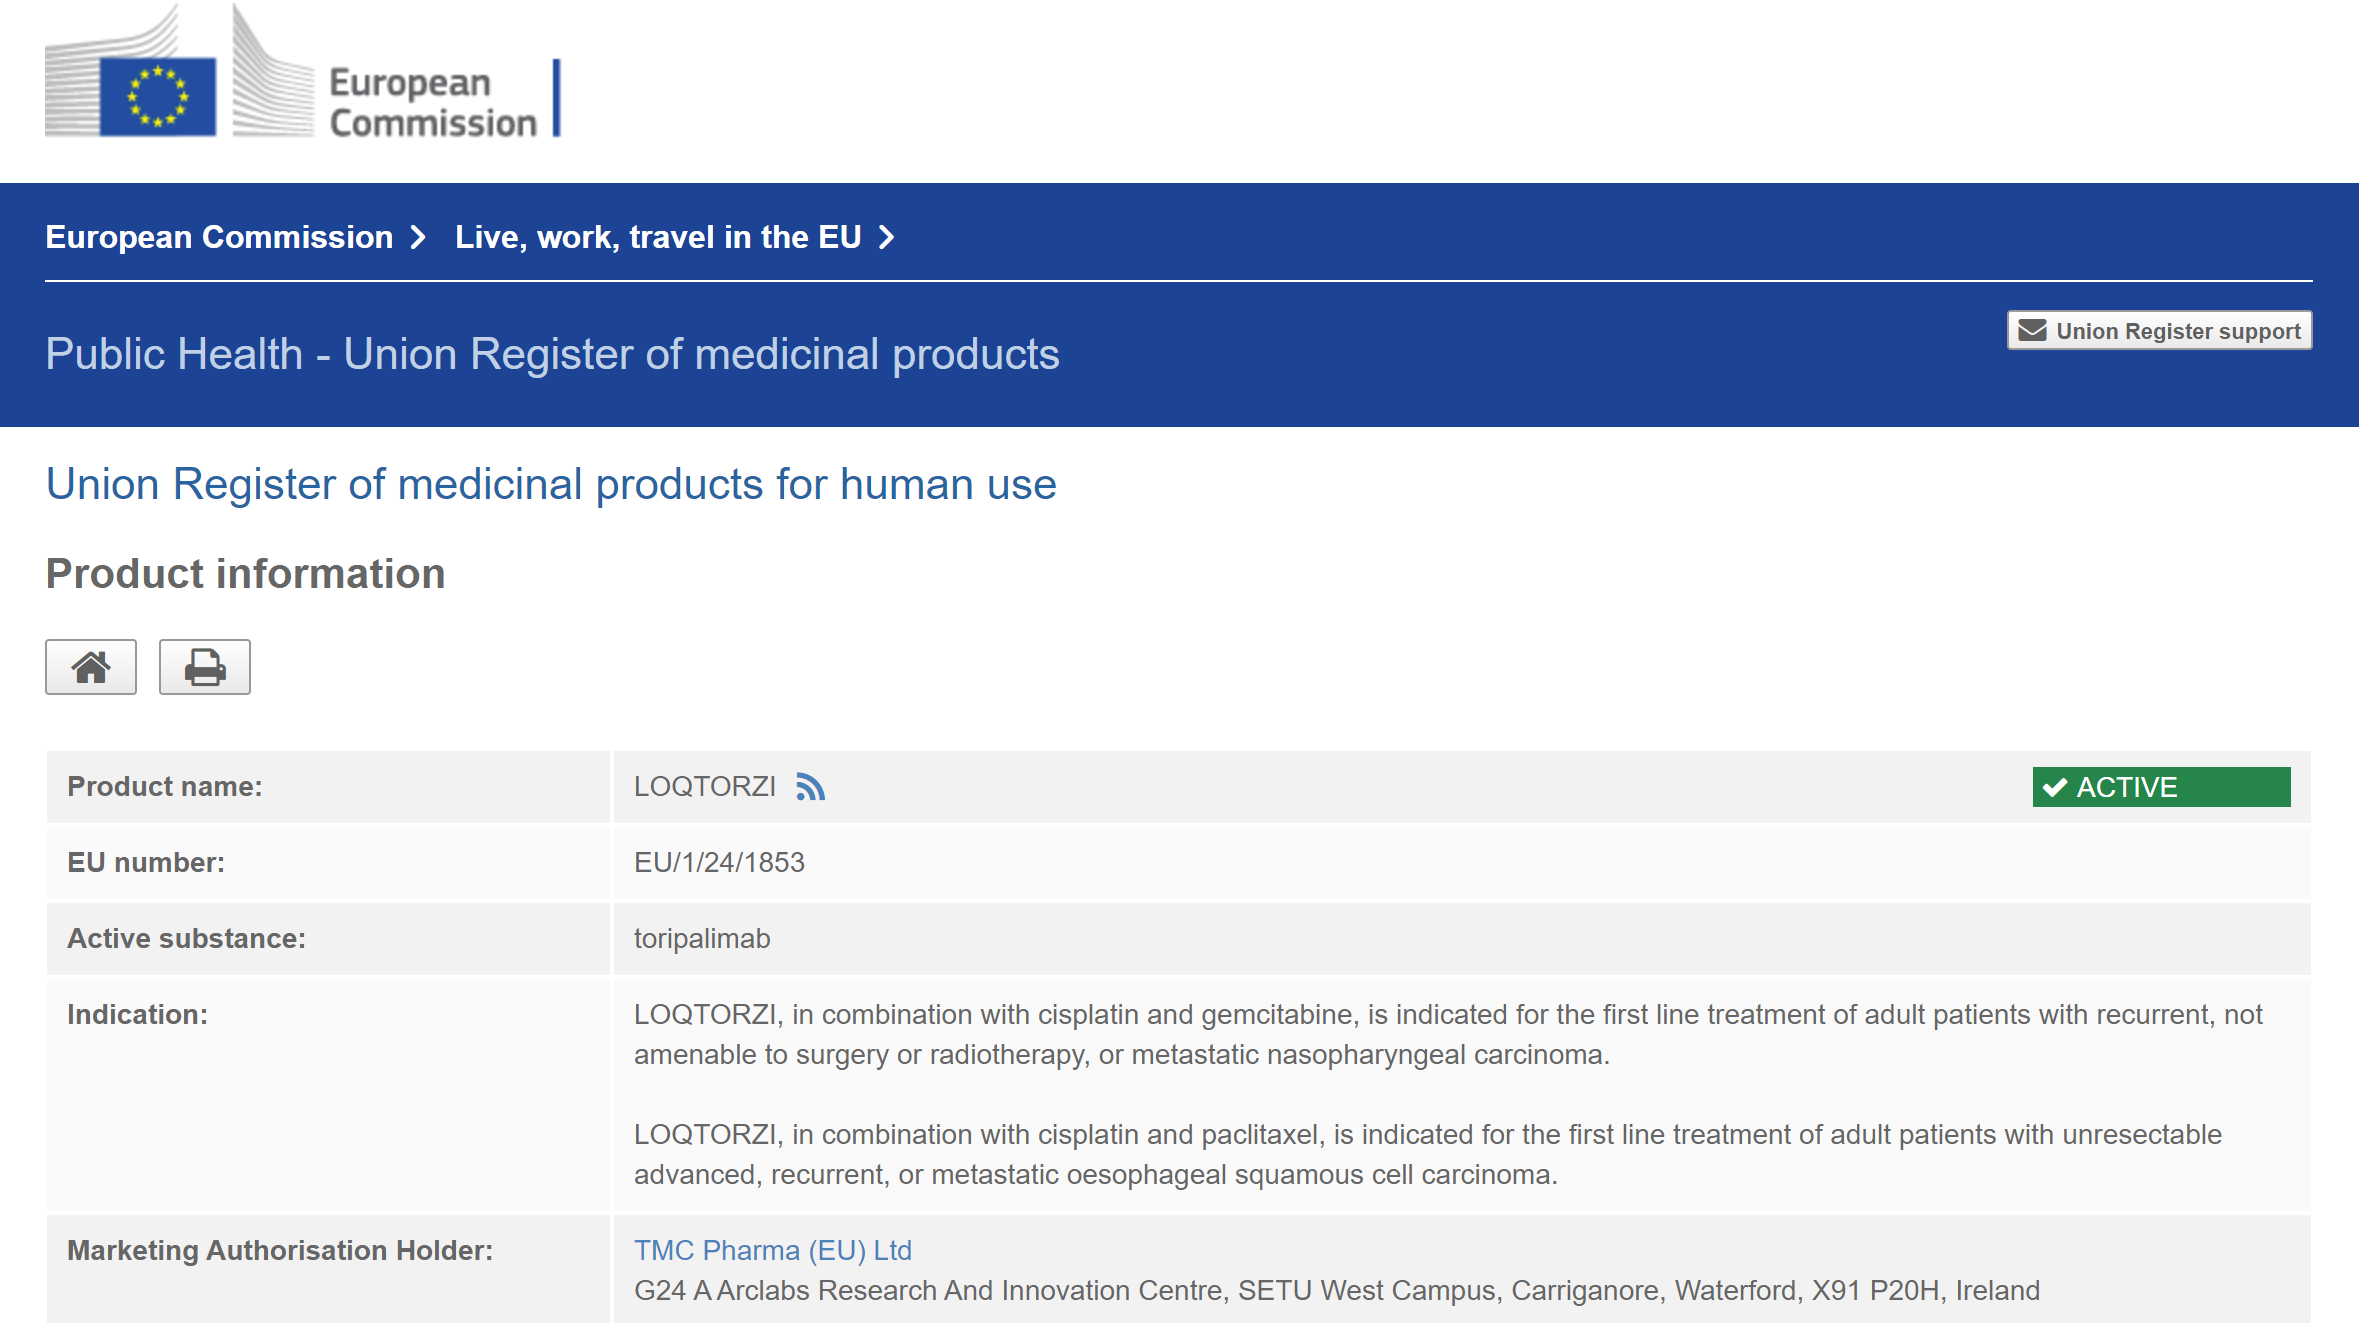Click the Public Health - Union Register title

pyautogui.click(x=552, y=354)
